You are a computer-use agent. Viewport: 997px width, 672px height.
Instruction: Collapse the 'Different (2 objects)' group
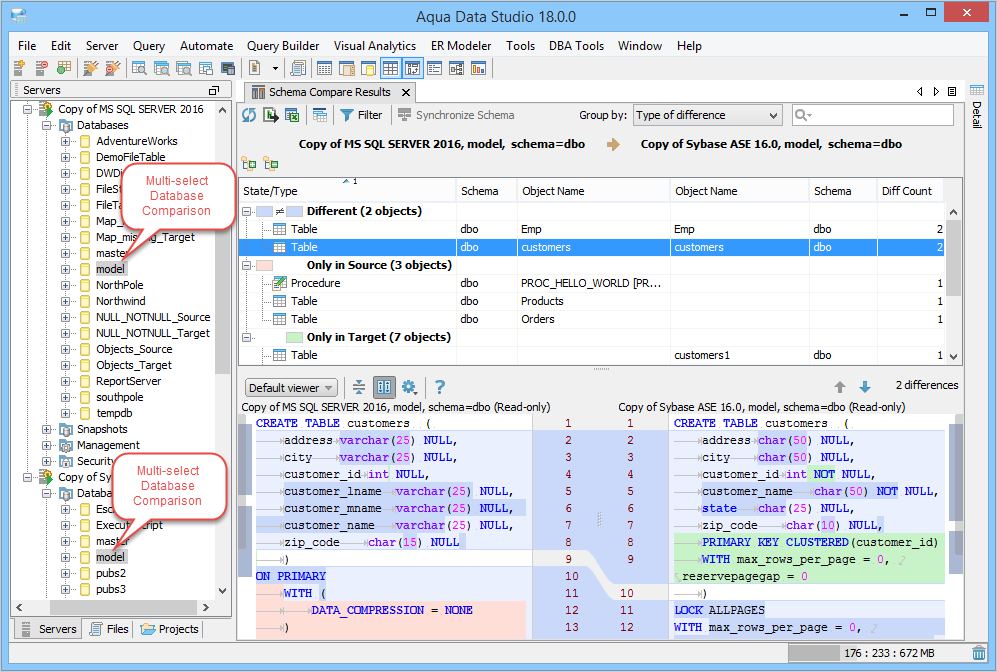[248, 212]
